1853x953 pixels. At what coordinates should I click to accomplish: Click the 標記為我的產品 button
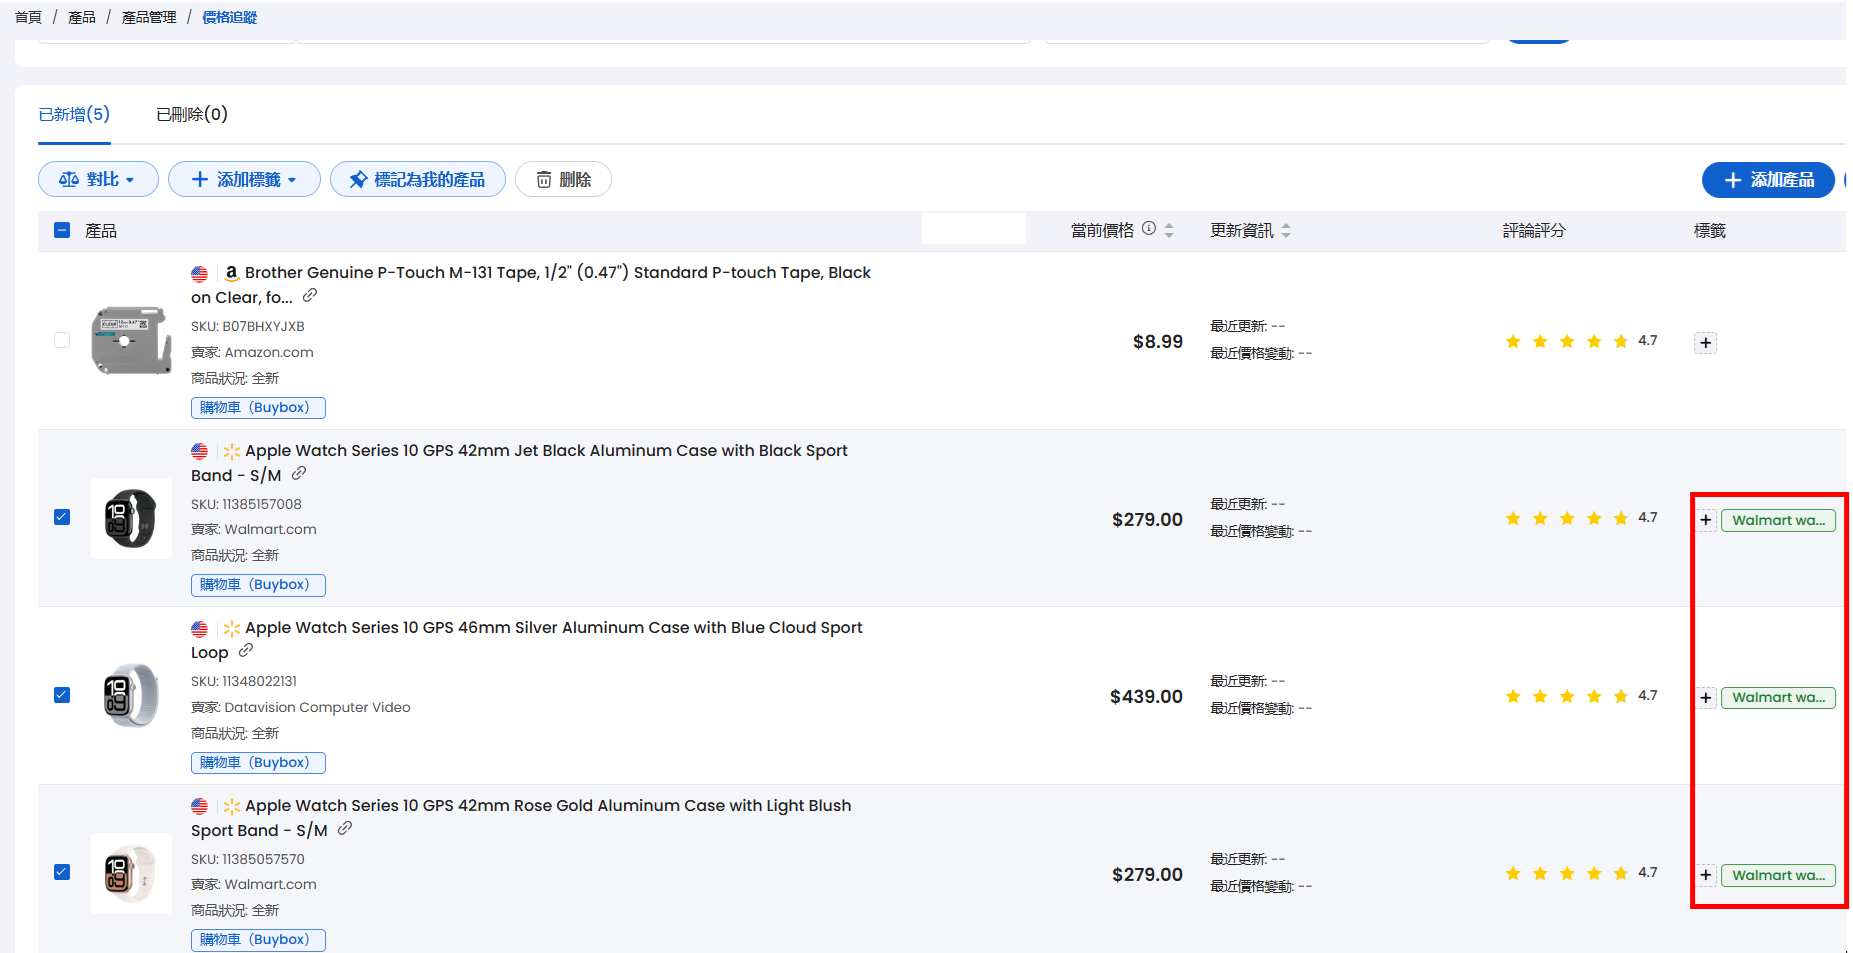(418, 179)
